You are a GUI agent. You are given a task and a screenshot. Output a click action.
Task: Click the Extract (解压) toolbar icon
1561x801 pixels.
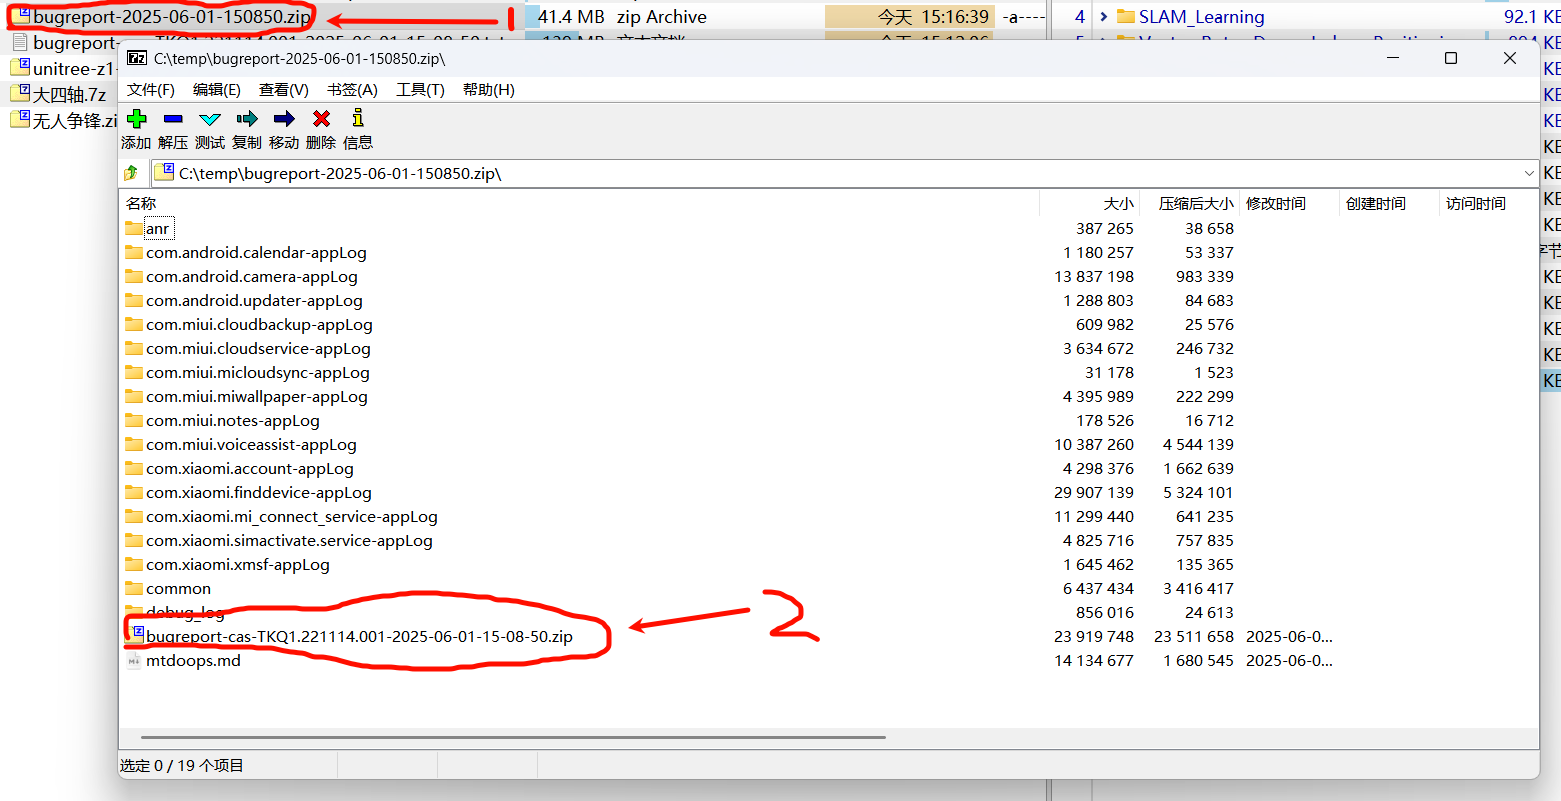[x=173, y=119]
